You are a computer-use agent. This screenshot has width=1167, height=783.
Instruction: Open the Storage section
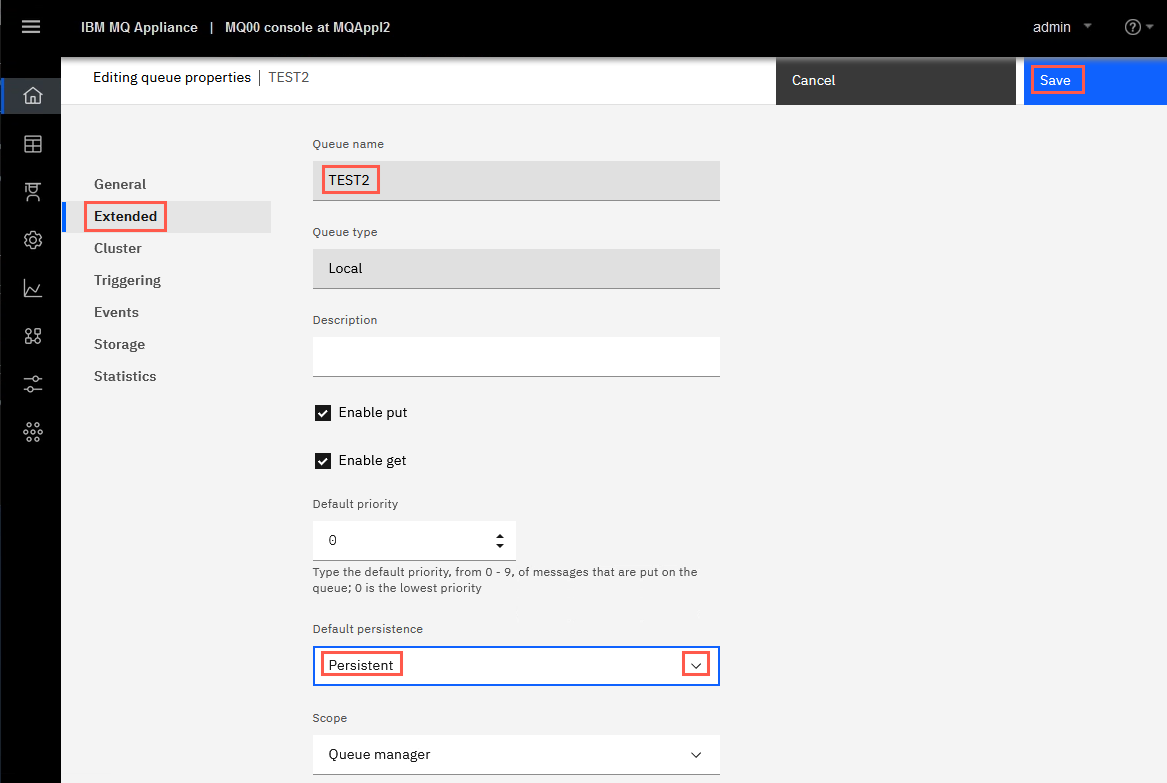pyautogui.click(x=119, y=344)
